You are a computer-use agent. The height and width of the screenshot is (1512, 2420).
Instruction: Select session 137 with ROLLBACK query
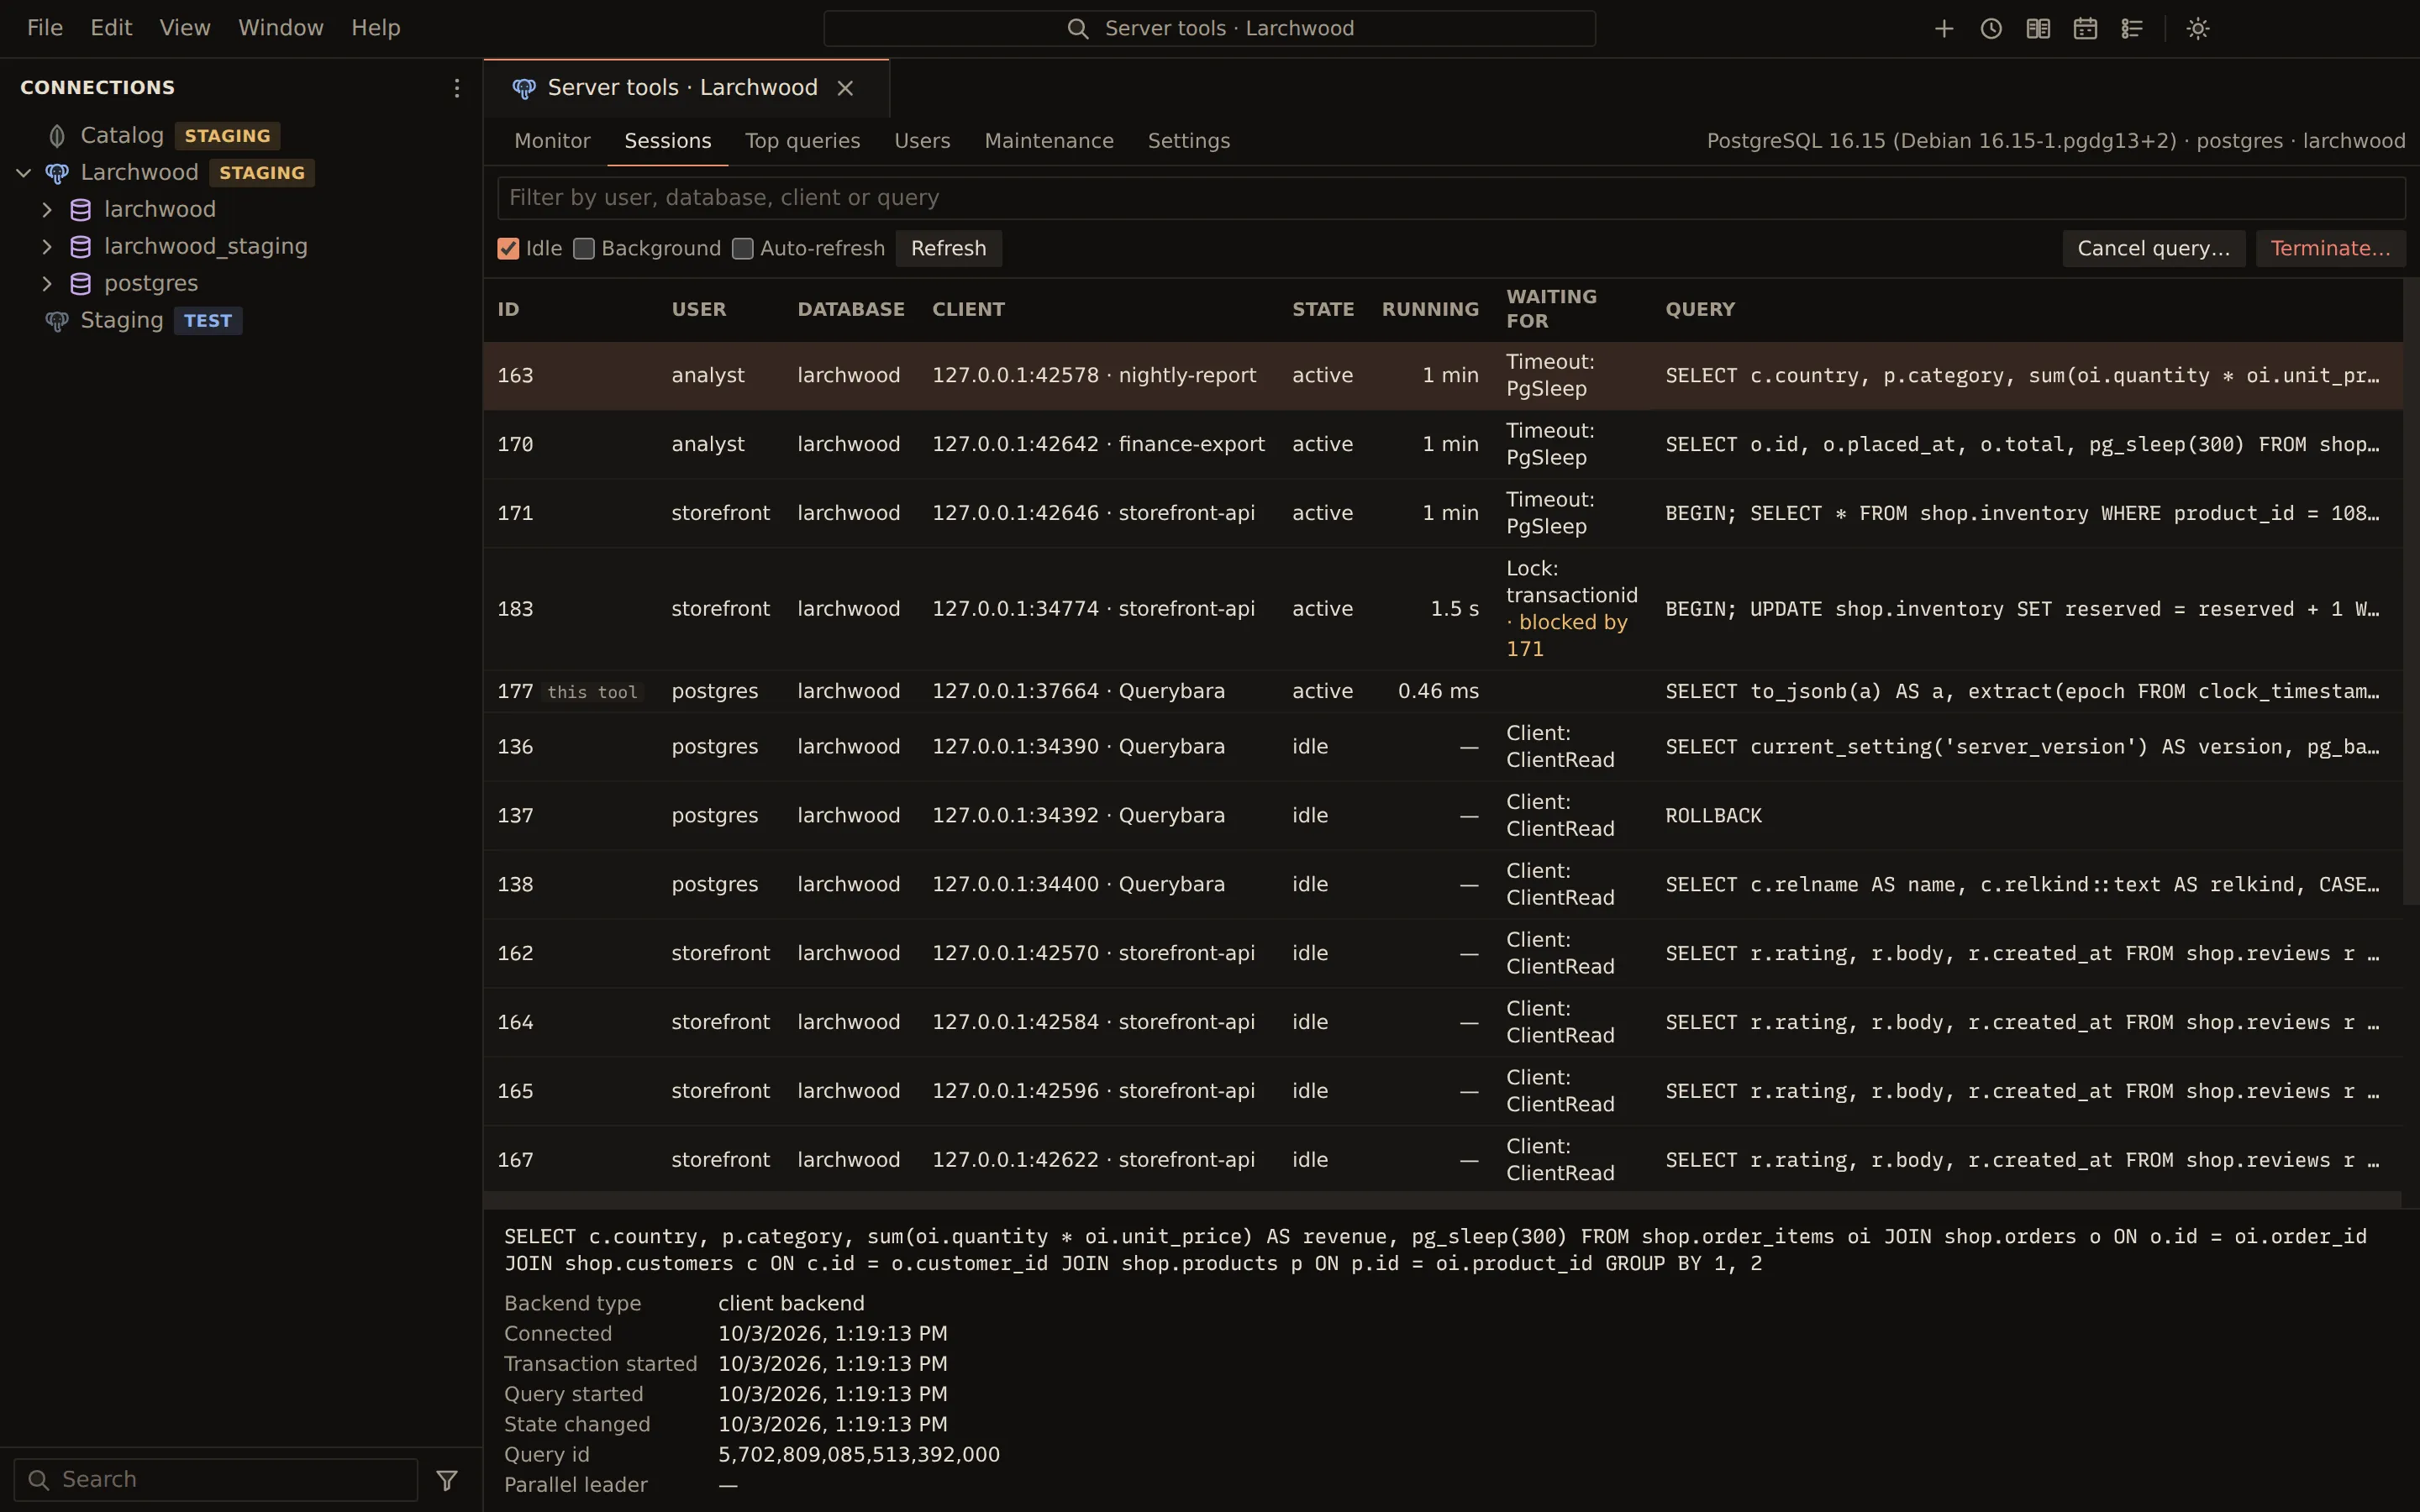1443,816
